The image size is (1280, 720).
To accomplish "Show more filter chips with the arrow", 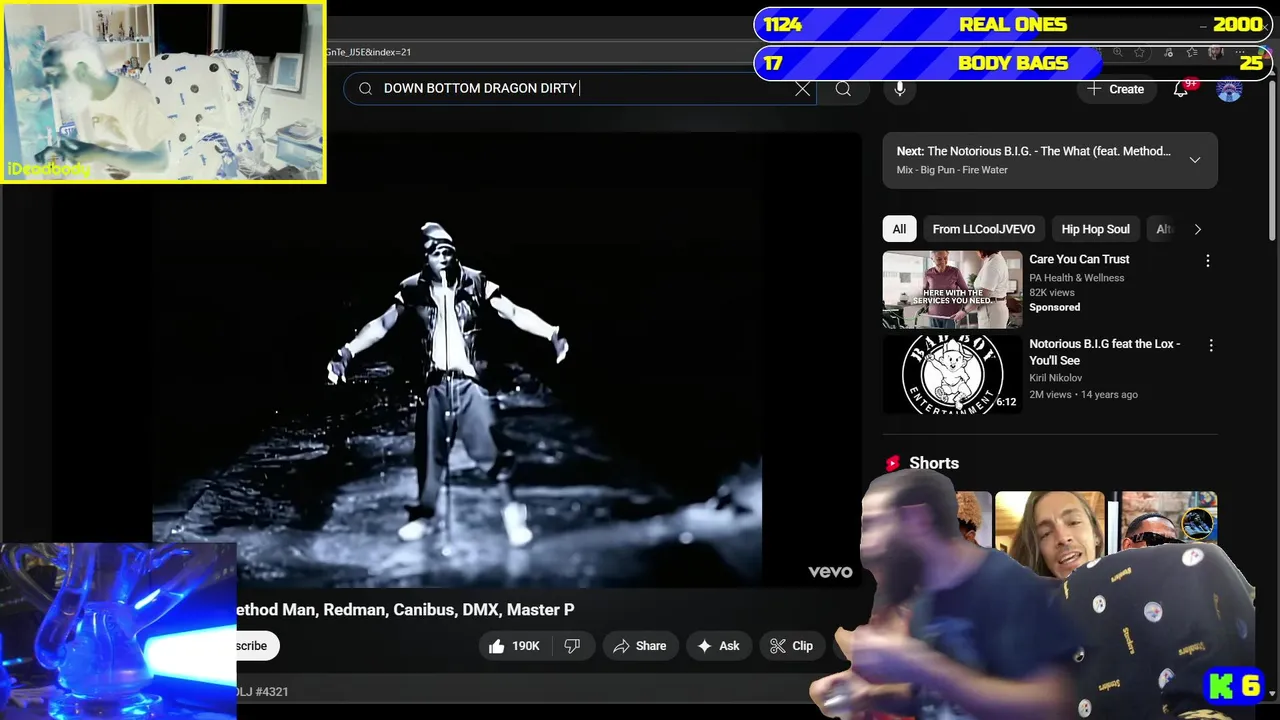I will pos(1197,229).
